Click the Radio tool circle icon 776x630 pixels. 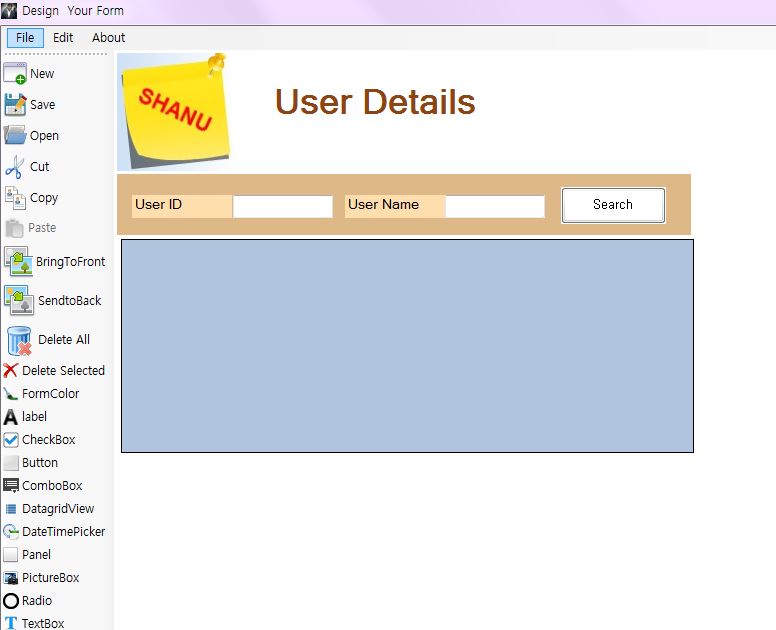(10, 601)
